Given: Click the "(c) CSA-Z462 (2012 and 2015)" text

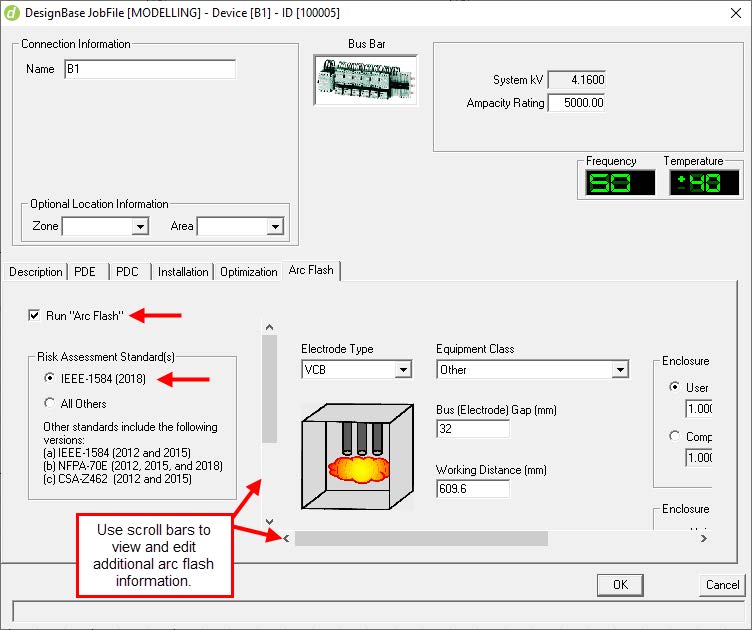Looking at the screenshot, I should 118,479.
